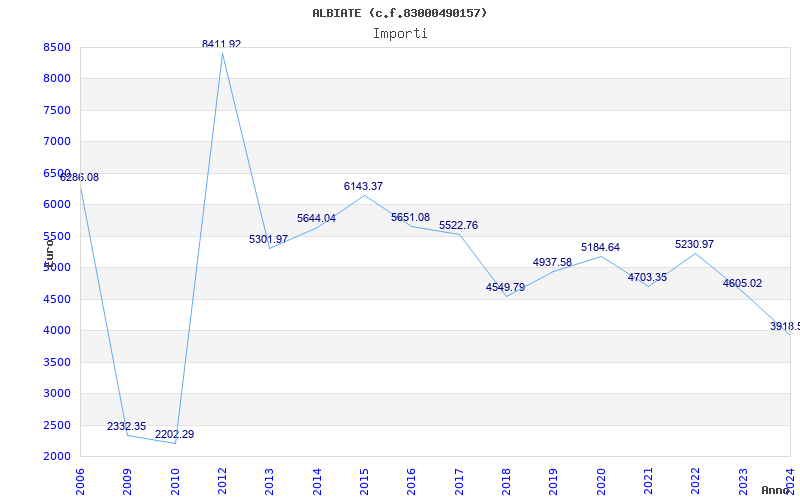Click the x-axis year 2022

[x=696, y=482]
